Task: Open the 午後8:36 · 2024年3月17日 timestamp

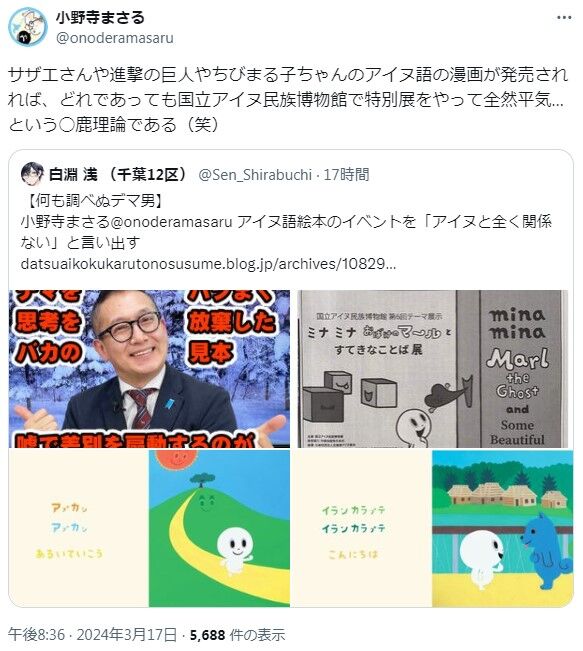Action: click(x=93, y=634)
